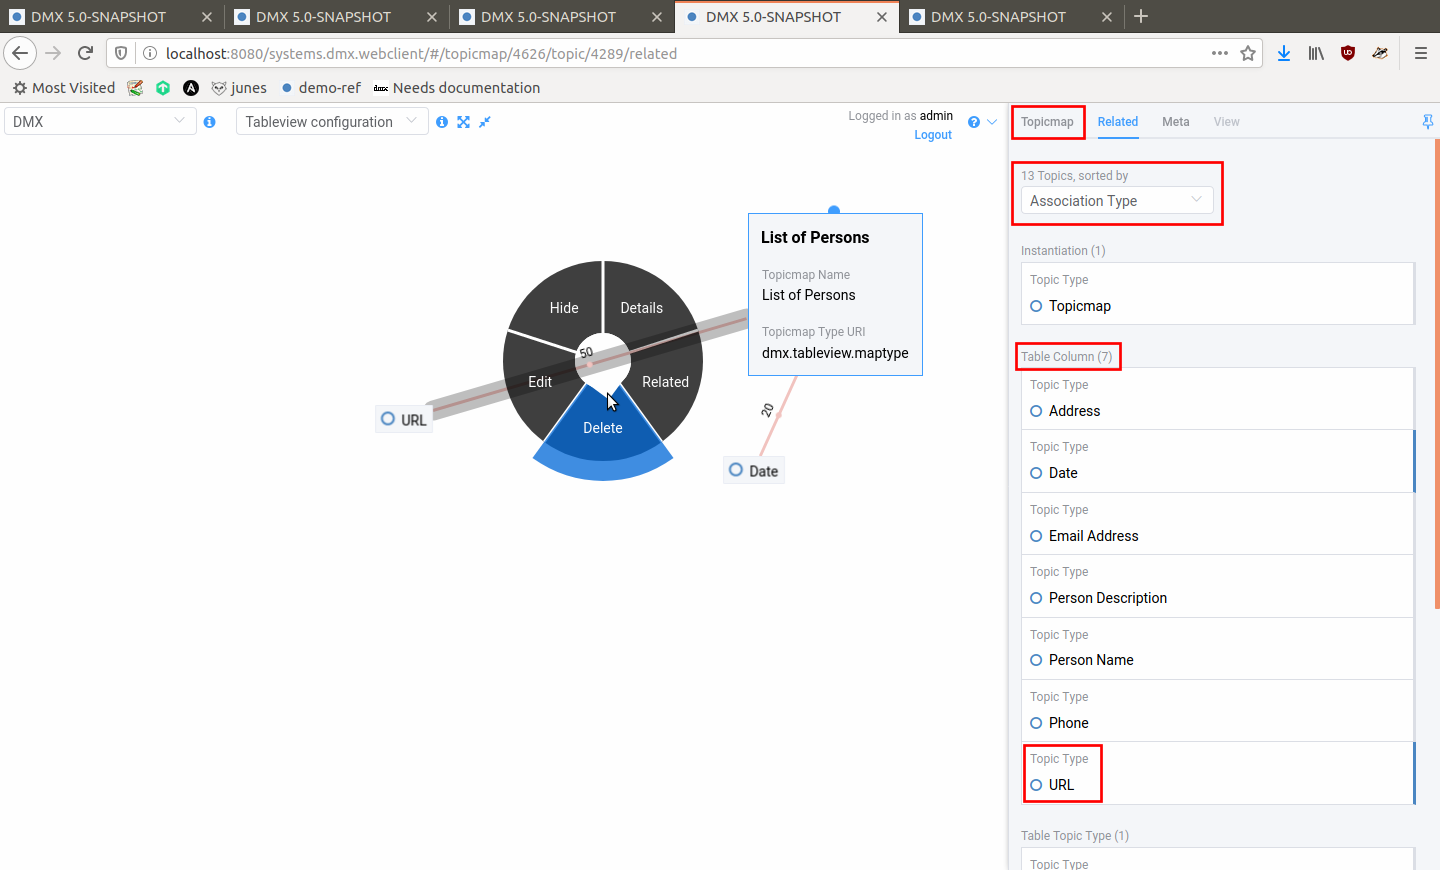
Task: Open the Tableview configuration topicmap dropdown
Action: coord(331,122)
